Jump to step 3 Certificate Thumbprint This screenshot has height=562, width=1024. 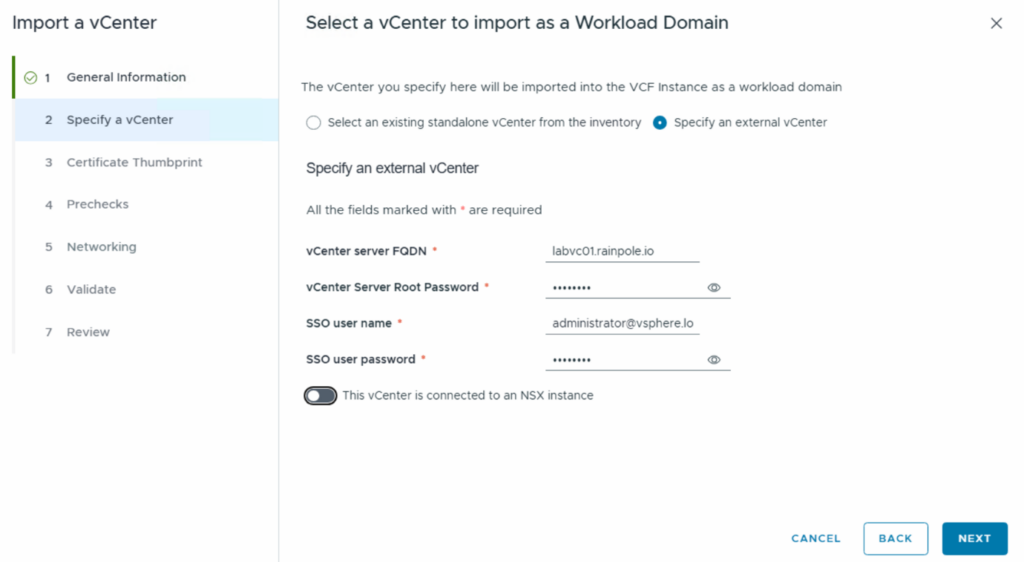134,162
